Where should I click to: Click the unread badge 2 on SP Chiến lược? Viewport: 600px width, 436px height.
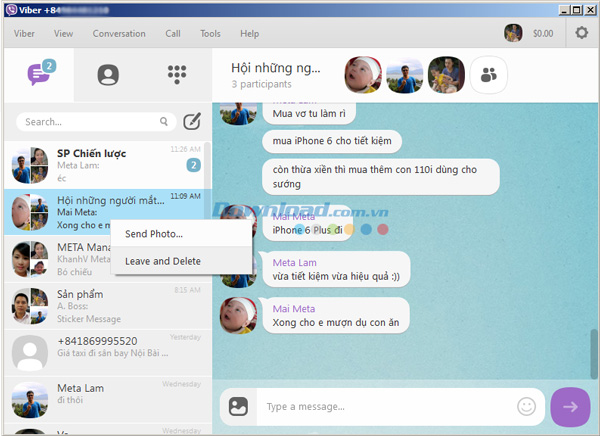point(194,165)
